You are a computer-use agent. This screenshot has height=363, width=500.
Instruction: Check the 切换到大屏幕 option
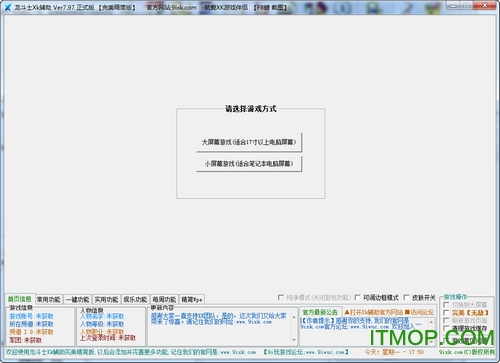446,305
